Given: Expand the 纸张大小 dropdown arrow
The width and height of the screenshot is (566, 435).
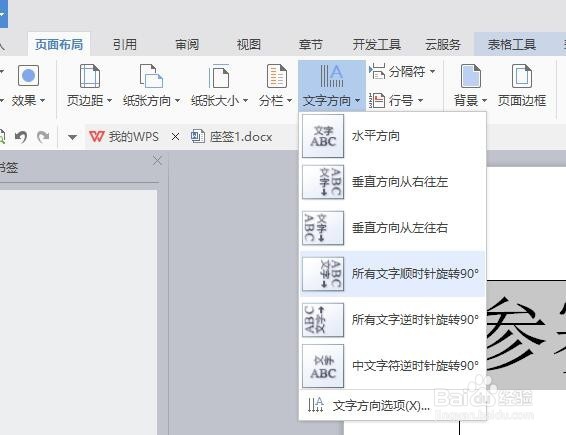Looking at the screenshot, I should click(x=245, y=100).
